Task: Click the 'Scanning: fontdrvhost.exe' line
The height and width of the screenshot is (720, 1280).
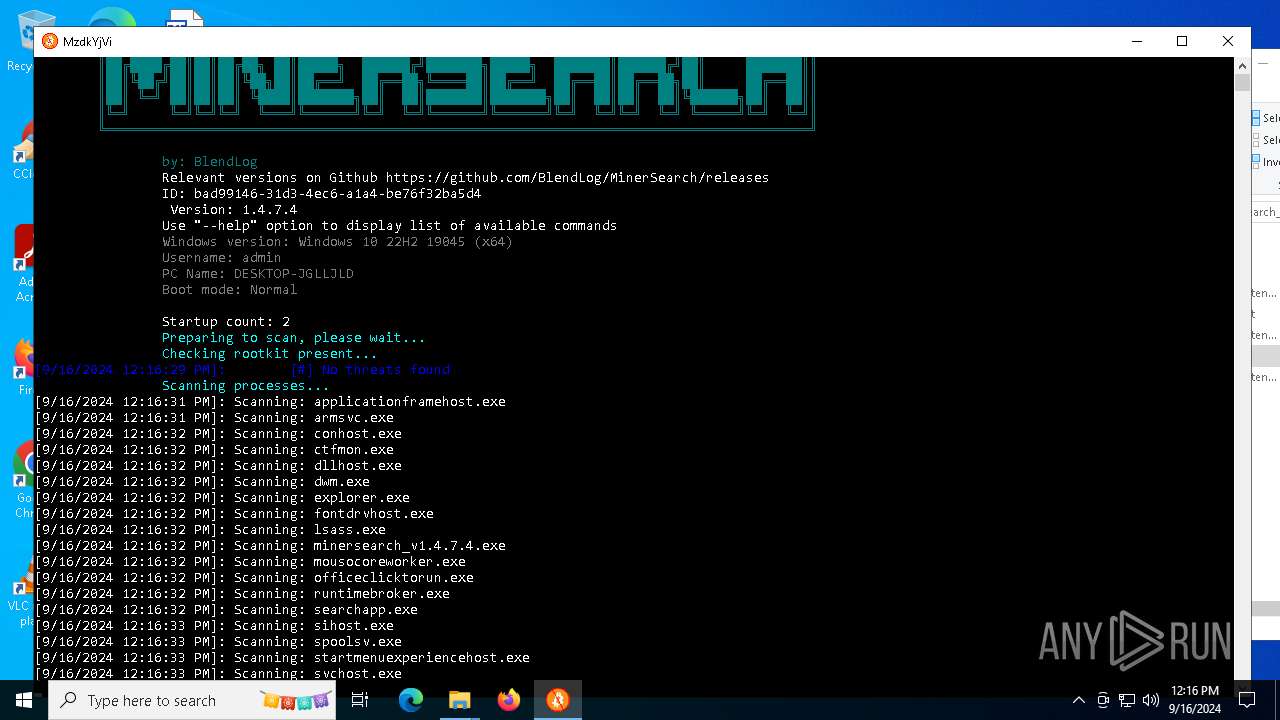Action: click(x=234, y=513)
